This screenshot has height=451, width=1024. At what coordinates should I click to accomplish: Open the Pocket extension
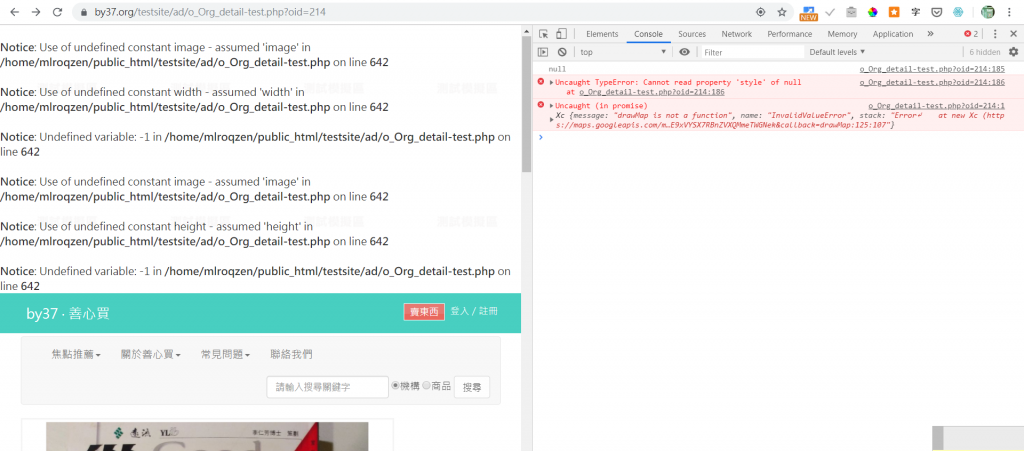(936, 12)
